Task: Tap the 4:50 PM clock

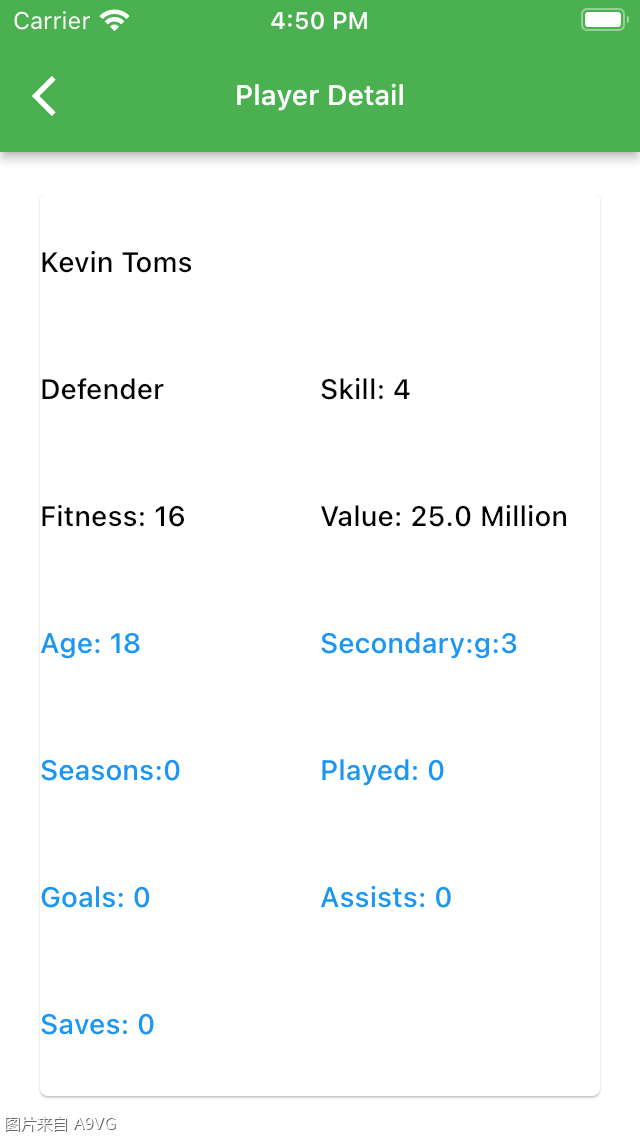Action: (x=319, y=21)
